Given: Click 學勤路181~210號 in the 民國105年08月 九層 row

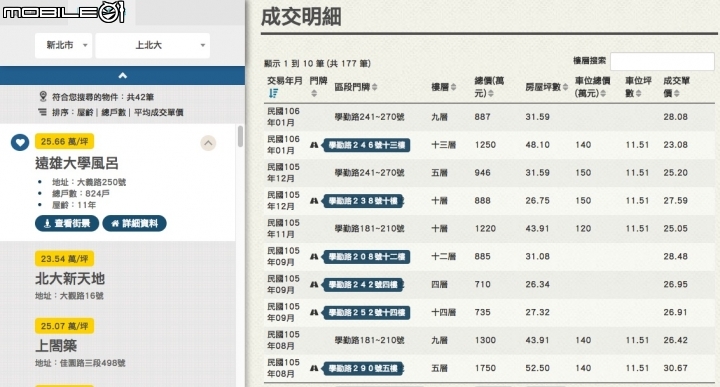Looking at the screenshot, I should point(369,340).
